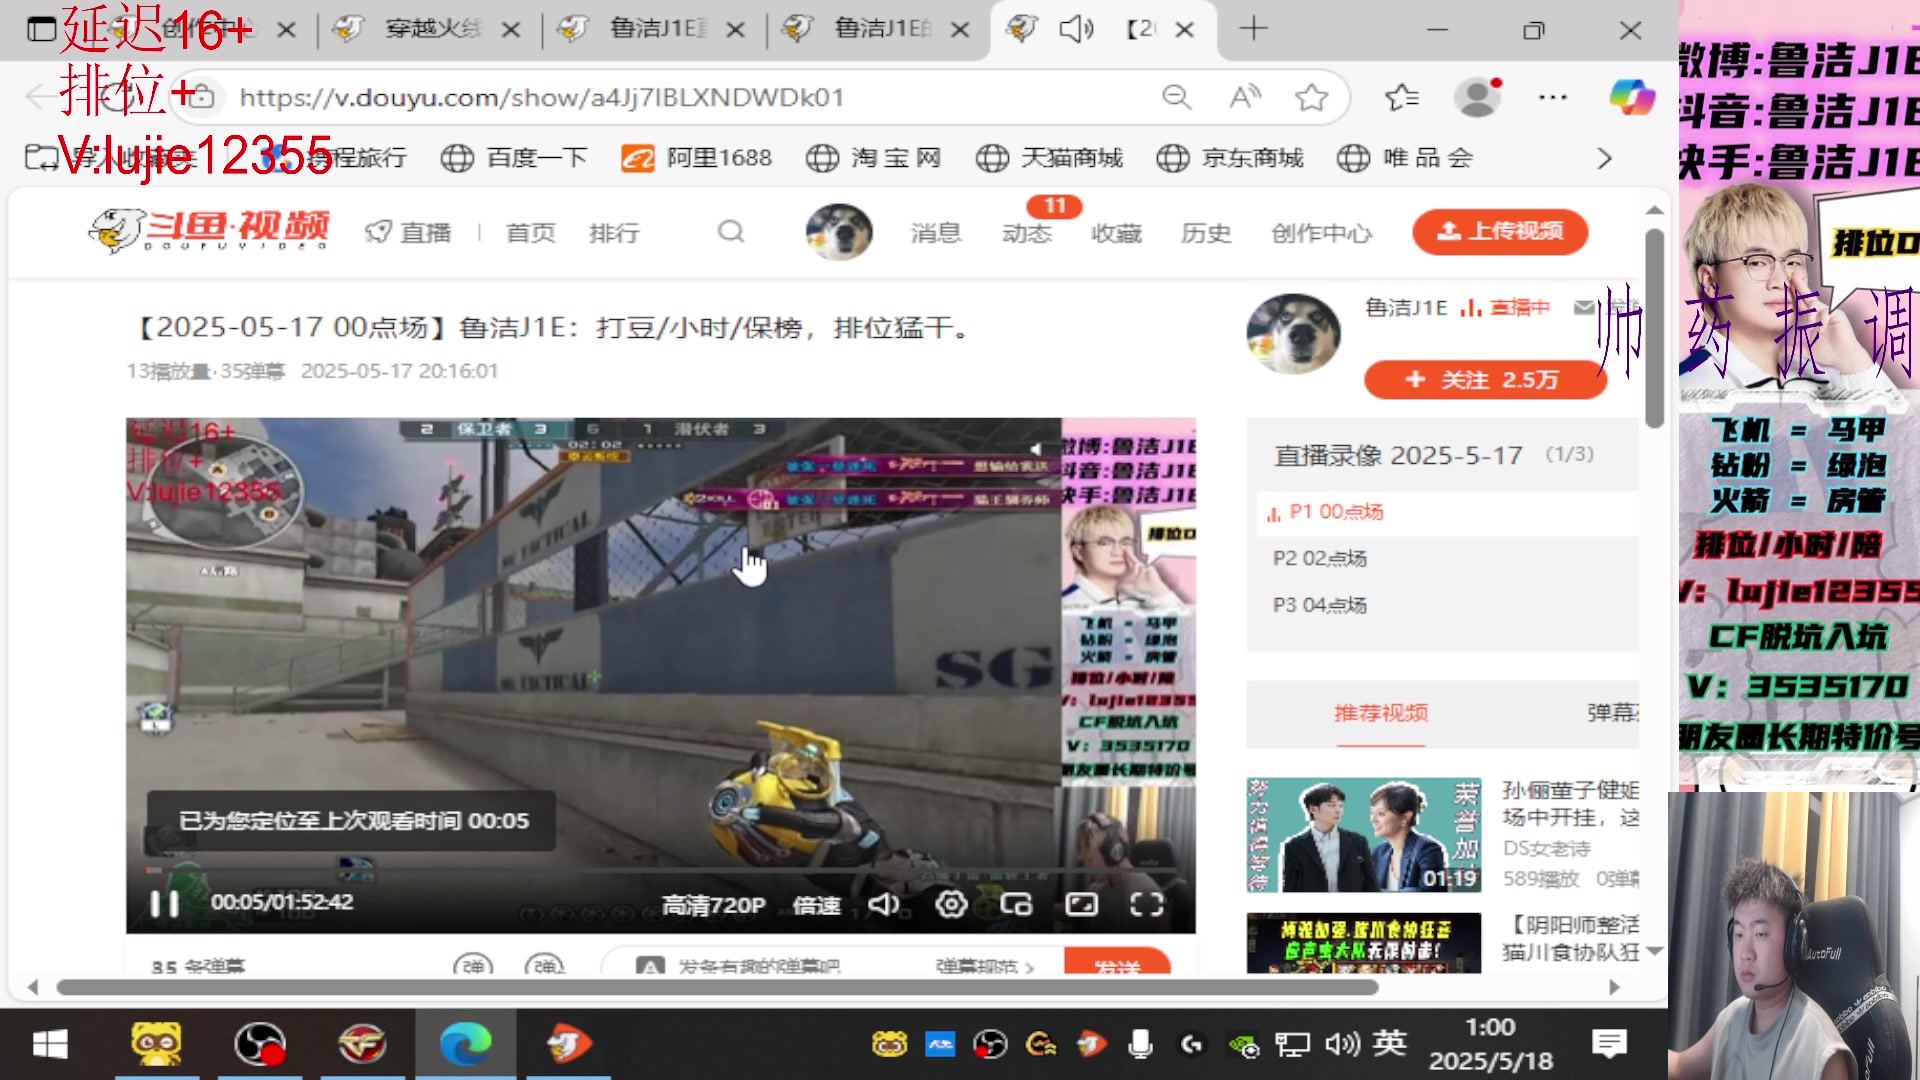Image resolution: width=1920 pixels, height=1080 pixels.
Task: Open 唯品会 bookmark
Action: click(x=1405, y=158)
